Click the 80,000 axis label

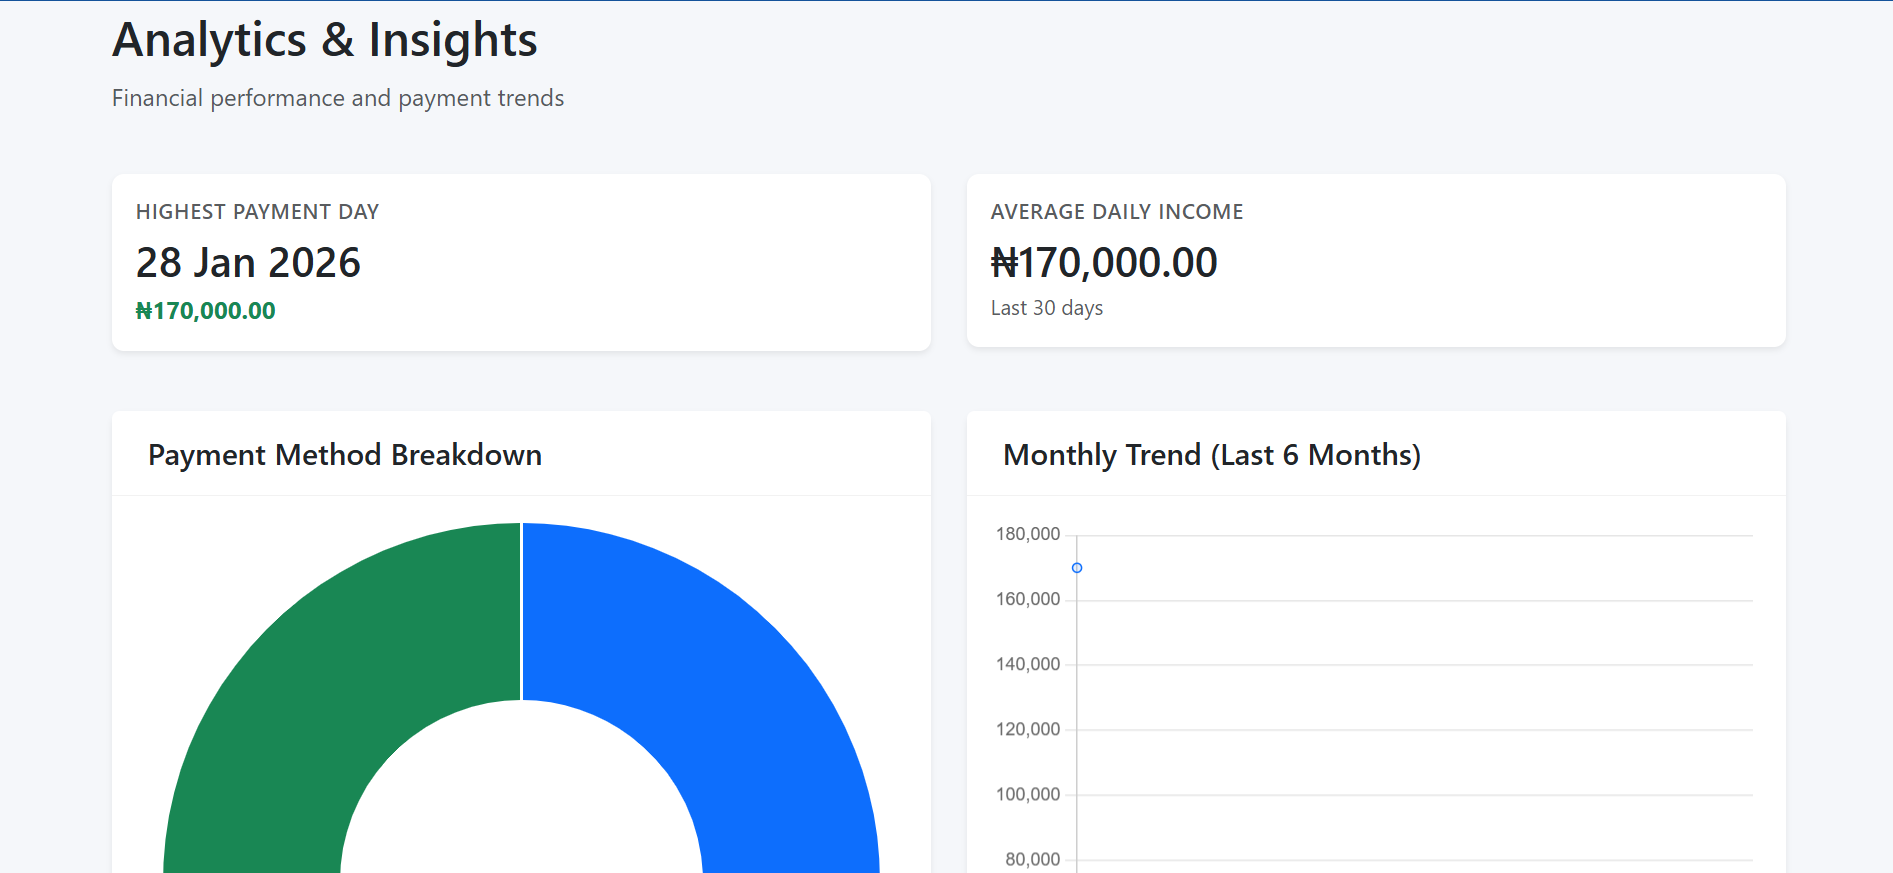(x=1033, y=859)
